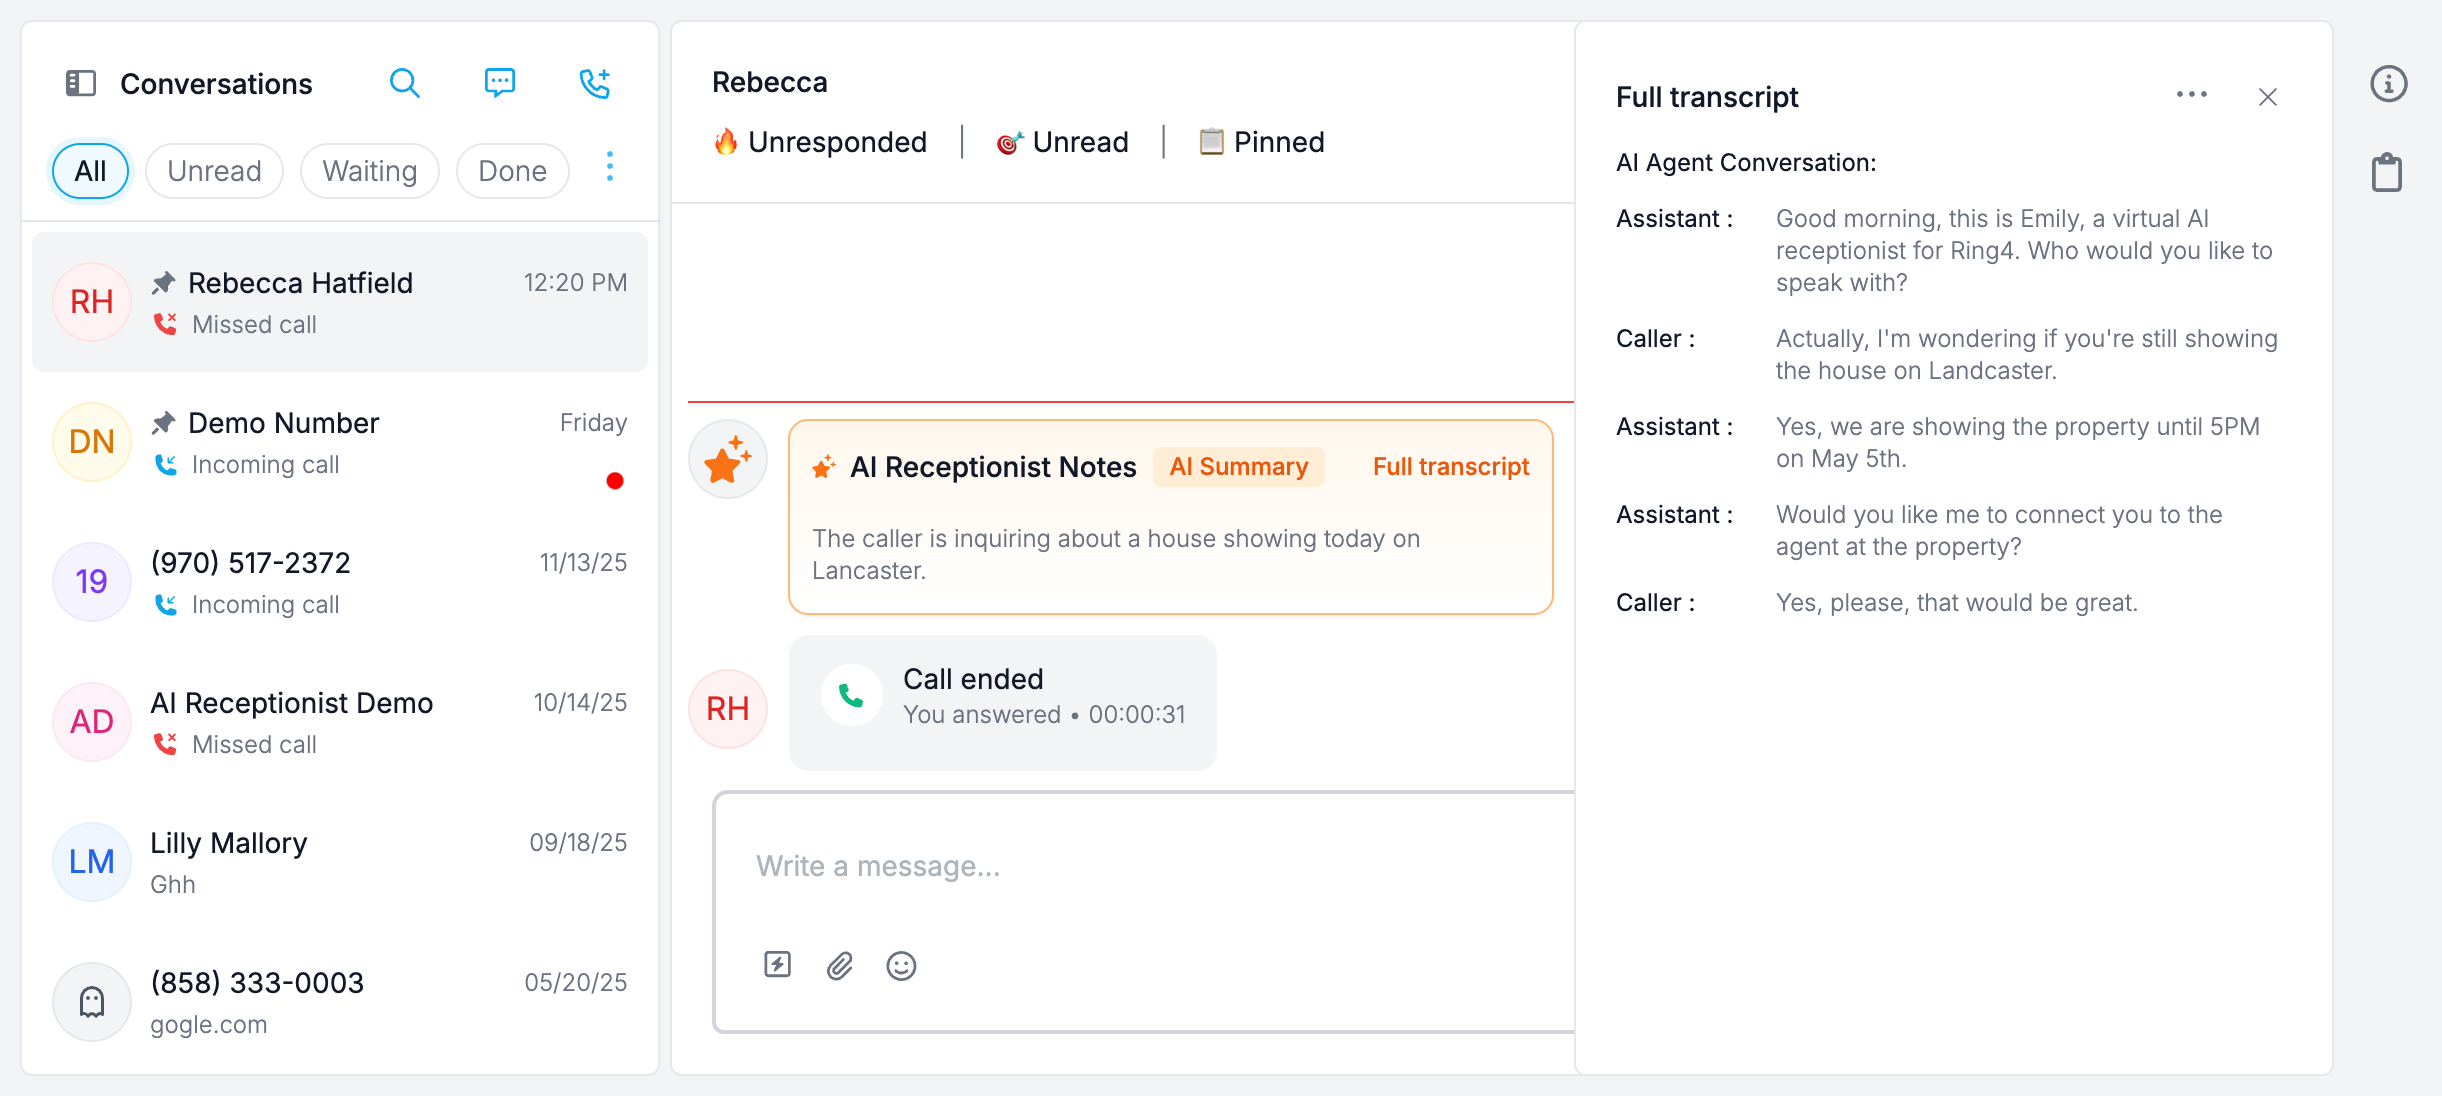Select the Waiting filter tab
Viewport: 2442px width, 1096px height.
click(369, 171)
